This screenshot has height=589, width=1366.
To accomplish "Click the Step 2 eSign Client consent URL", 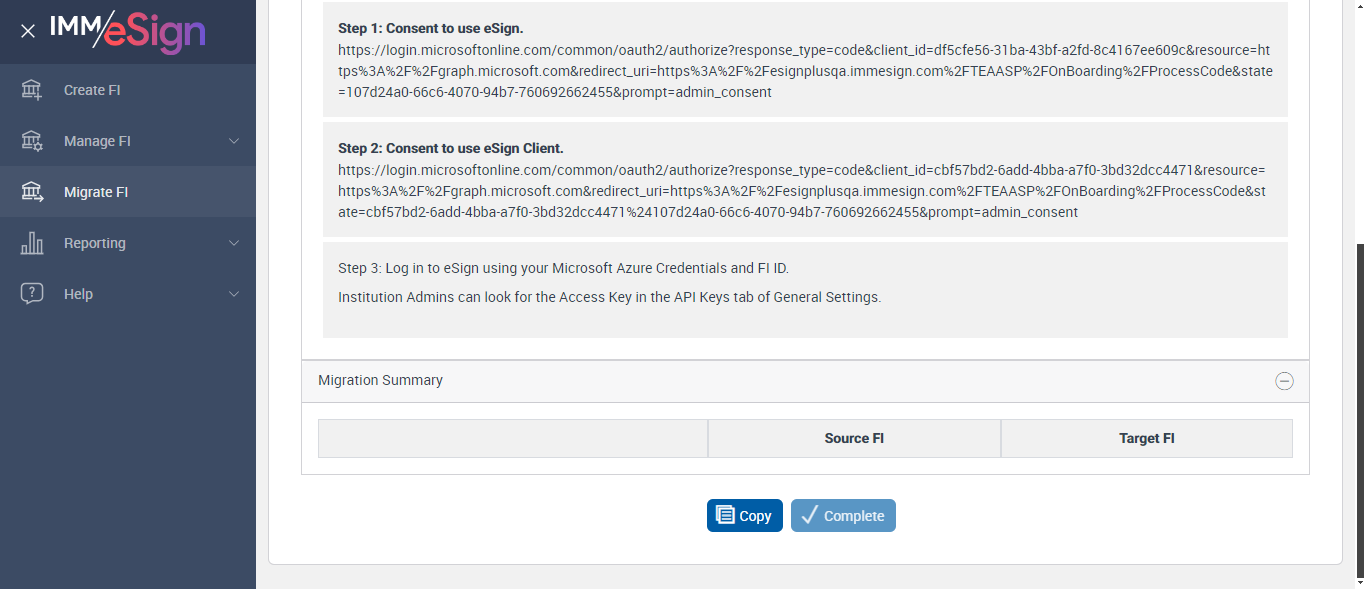I will 804,191.
